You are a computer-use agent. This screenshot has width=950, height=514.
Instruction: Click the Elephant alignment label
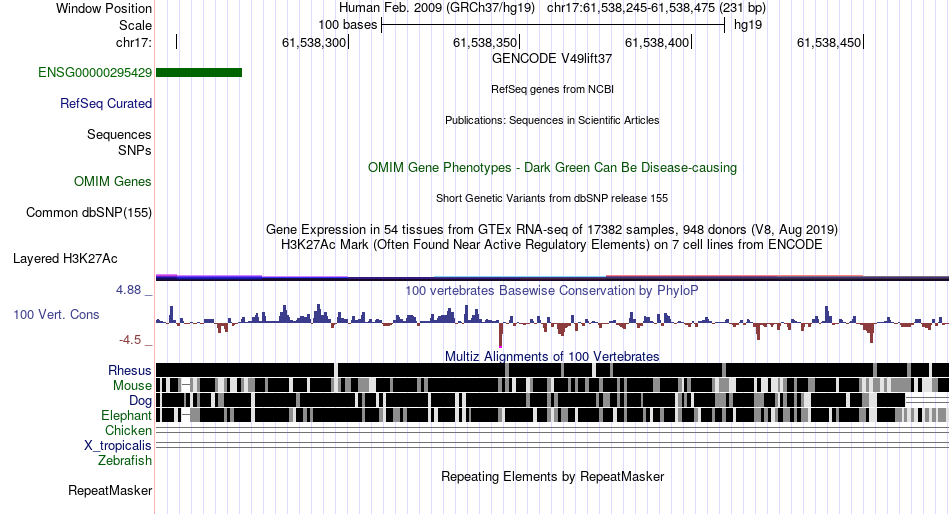click(126, 415)
